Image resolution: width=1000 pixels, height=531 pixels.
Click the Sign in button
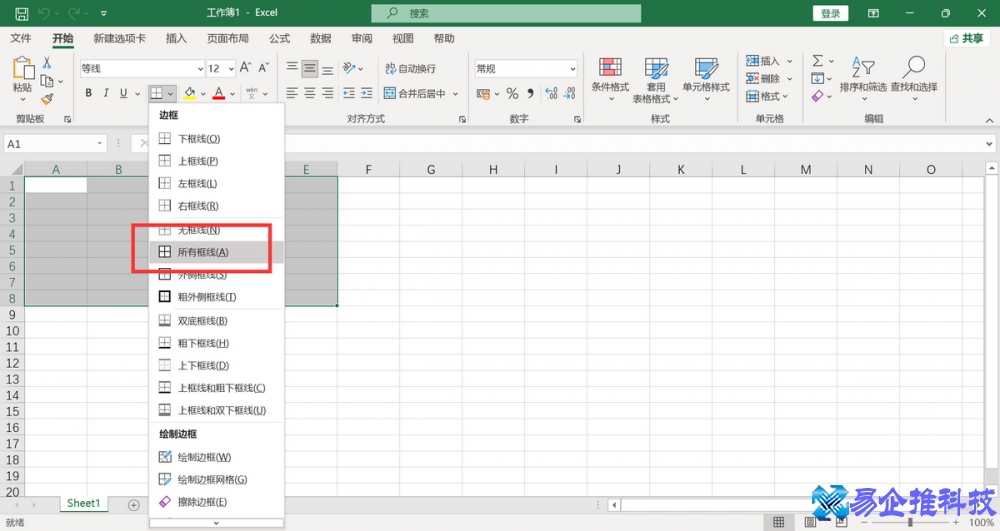(x=831, y=13)
